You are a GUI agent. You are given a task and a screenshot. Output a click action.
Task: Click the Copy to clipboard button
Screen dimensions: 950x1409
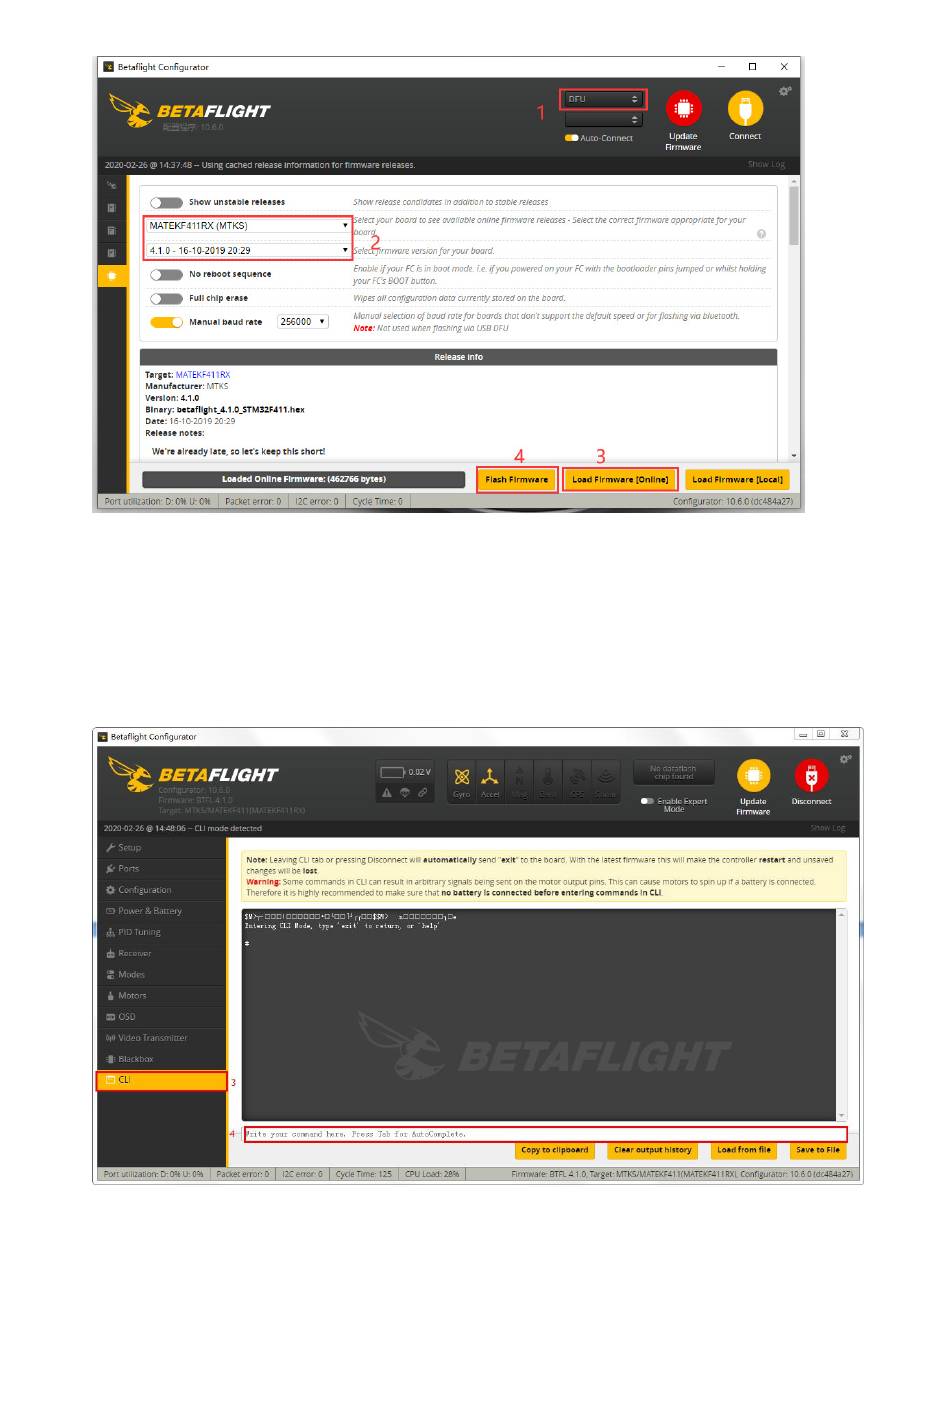click(554, 1150)
